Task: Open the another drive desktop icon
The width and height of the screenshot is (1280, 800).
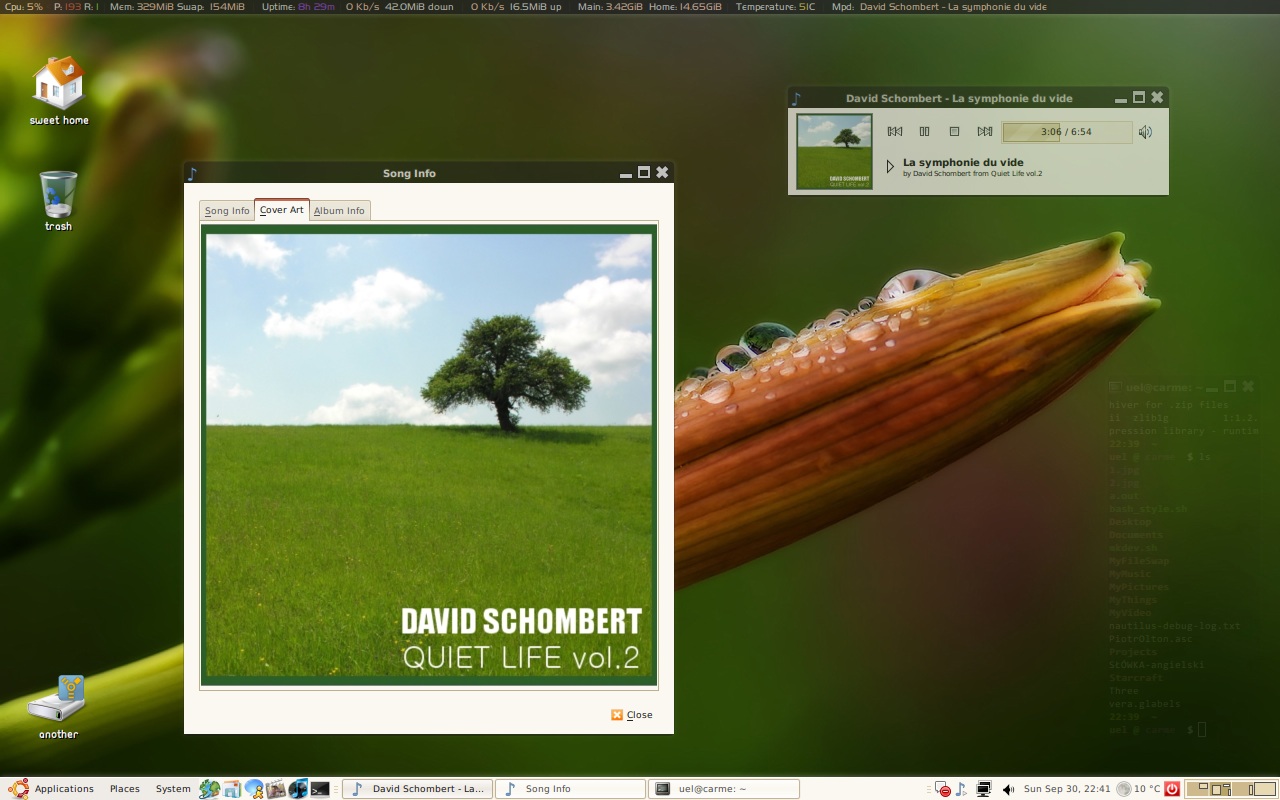Action: [58, 707]
